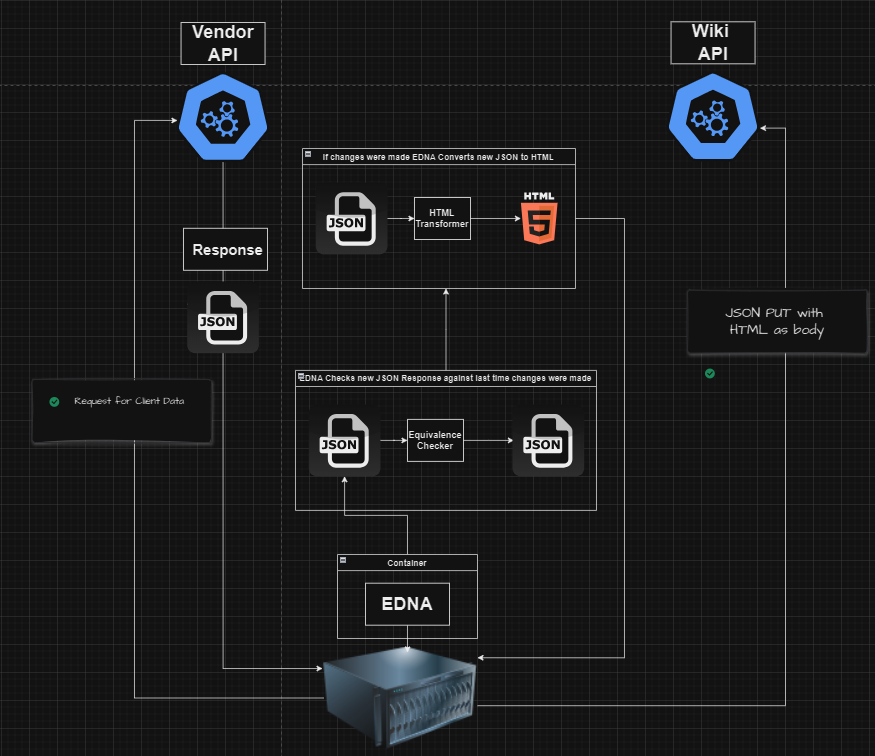Collapse the 'EDNA Checks new JSON Response' container
Screen dimensions: 875x756
click(300, 377)
